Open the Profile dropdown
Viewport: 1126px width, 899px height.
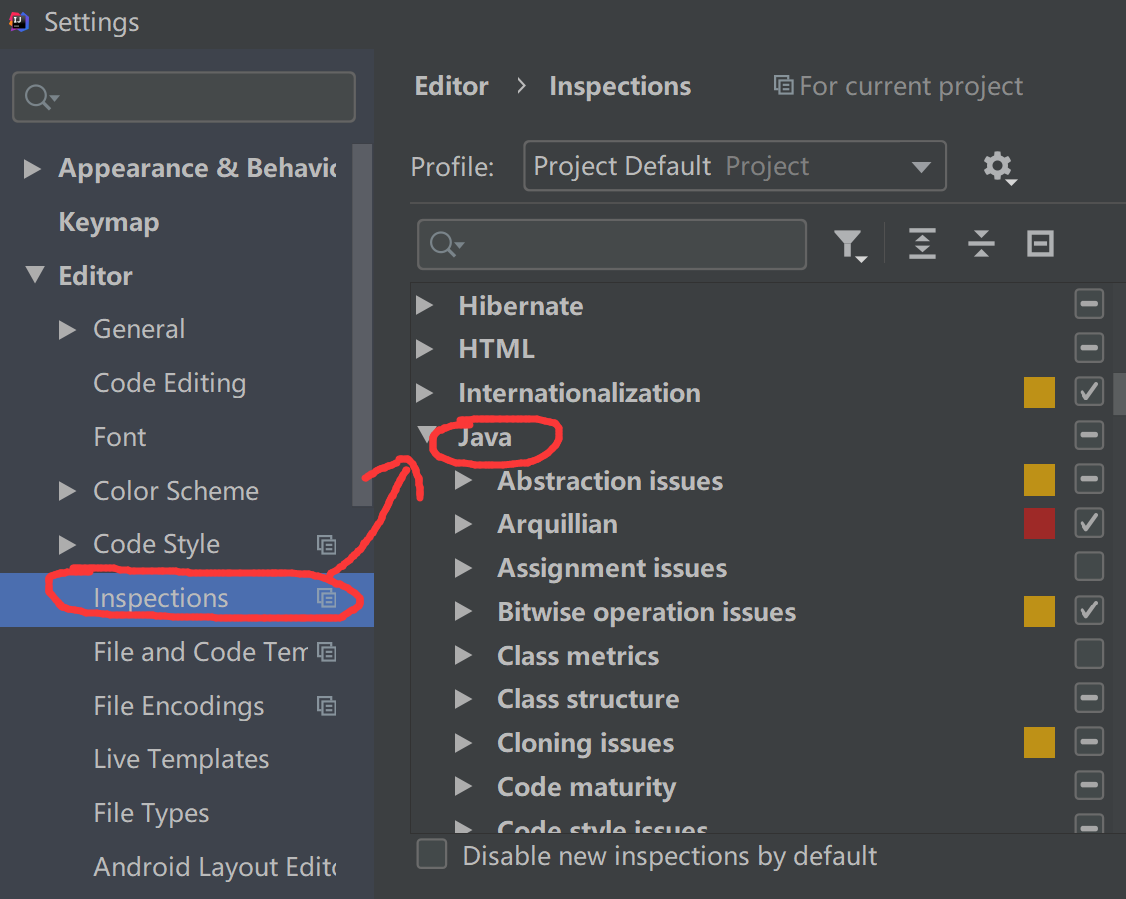[x=735, y=166]
